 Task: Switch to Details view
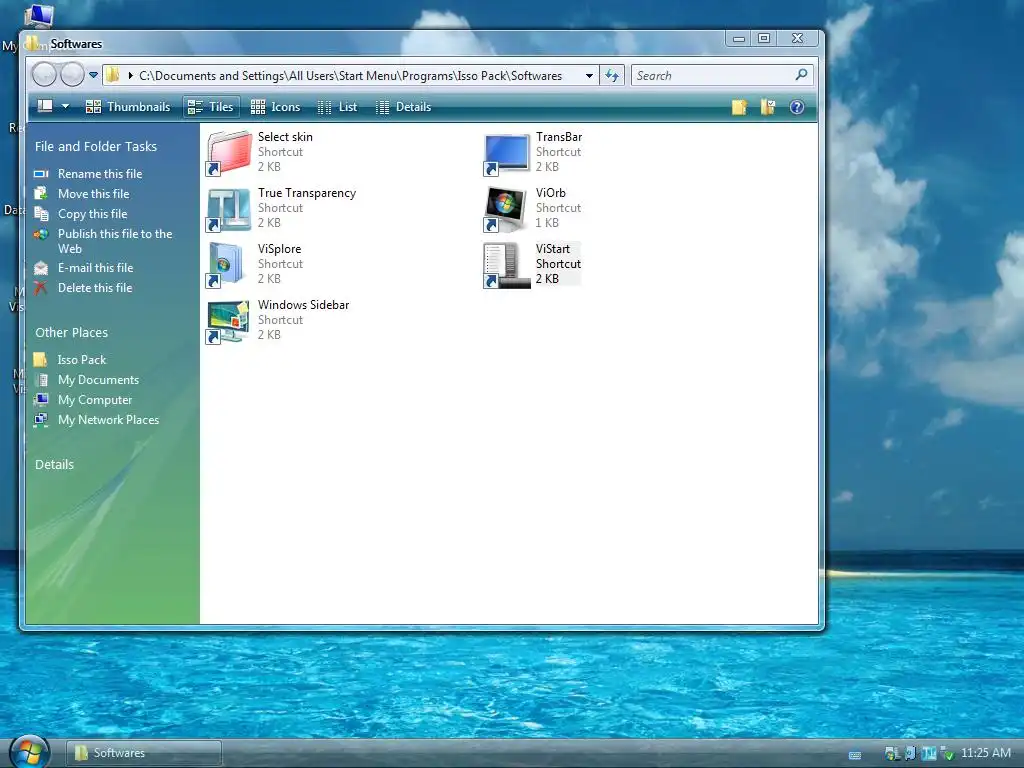tap(404, 106)
